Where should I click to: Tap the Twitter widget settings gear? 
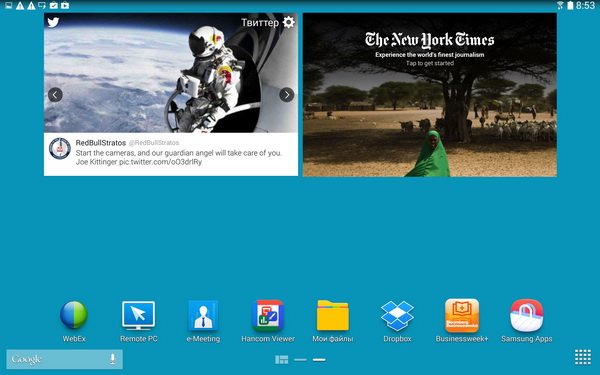(x=289, y=22)
